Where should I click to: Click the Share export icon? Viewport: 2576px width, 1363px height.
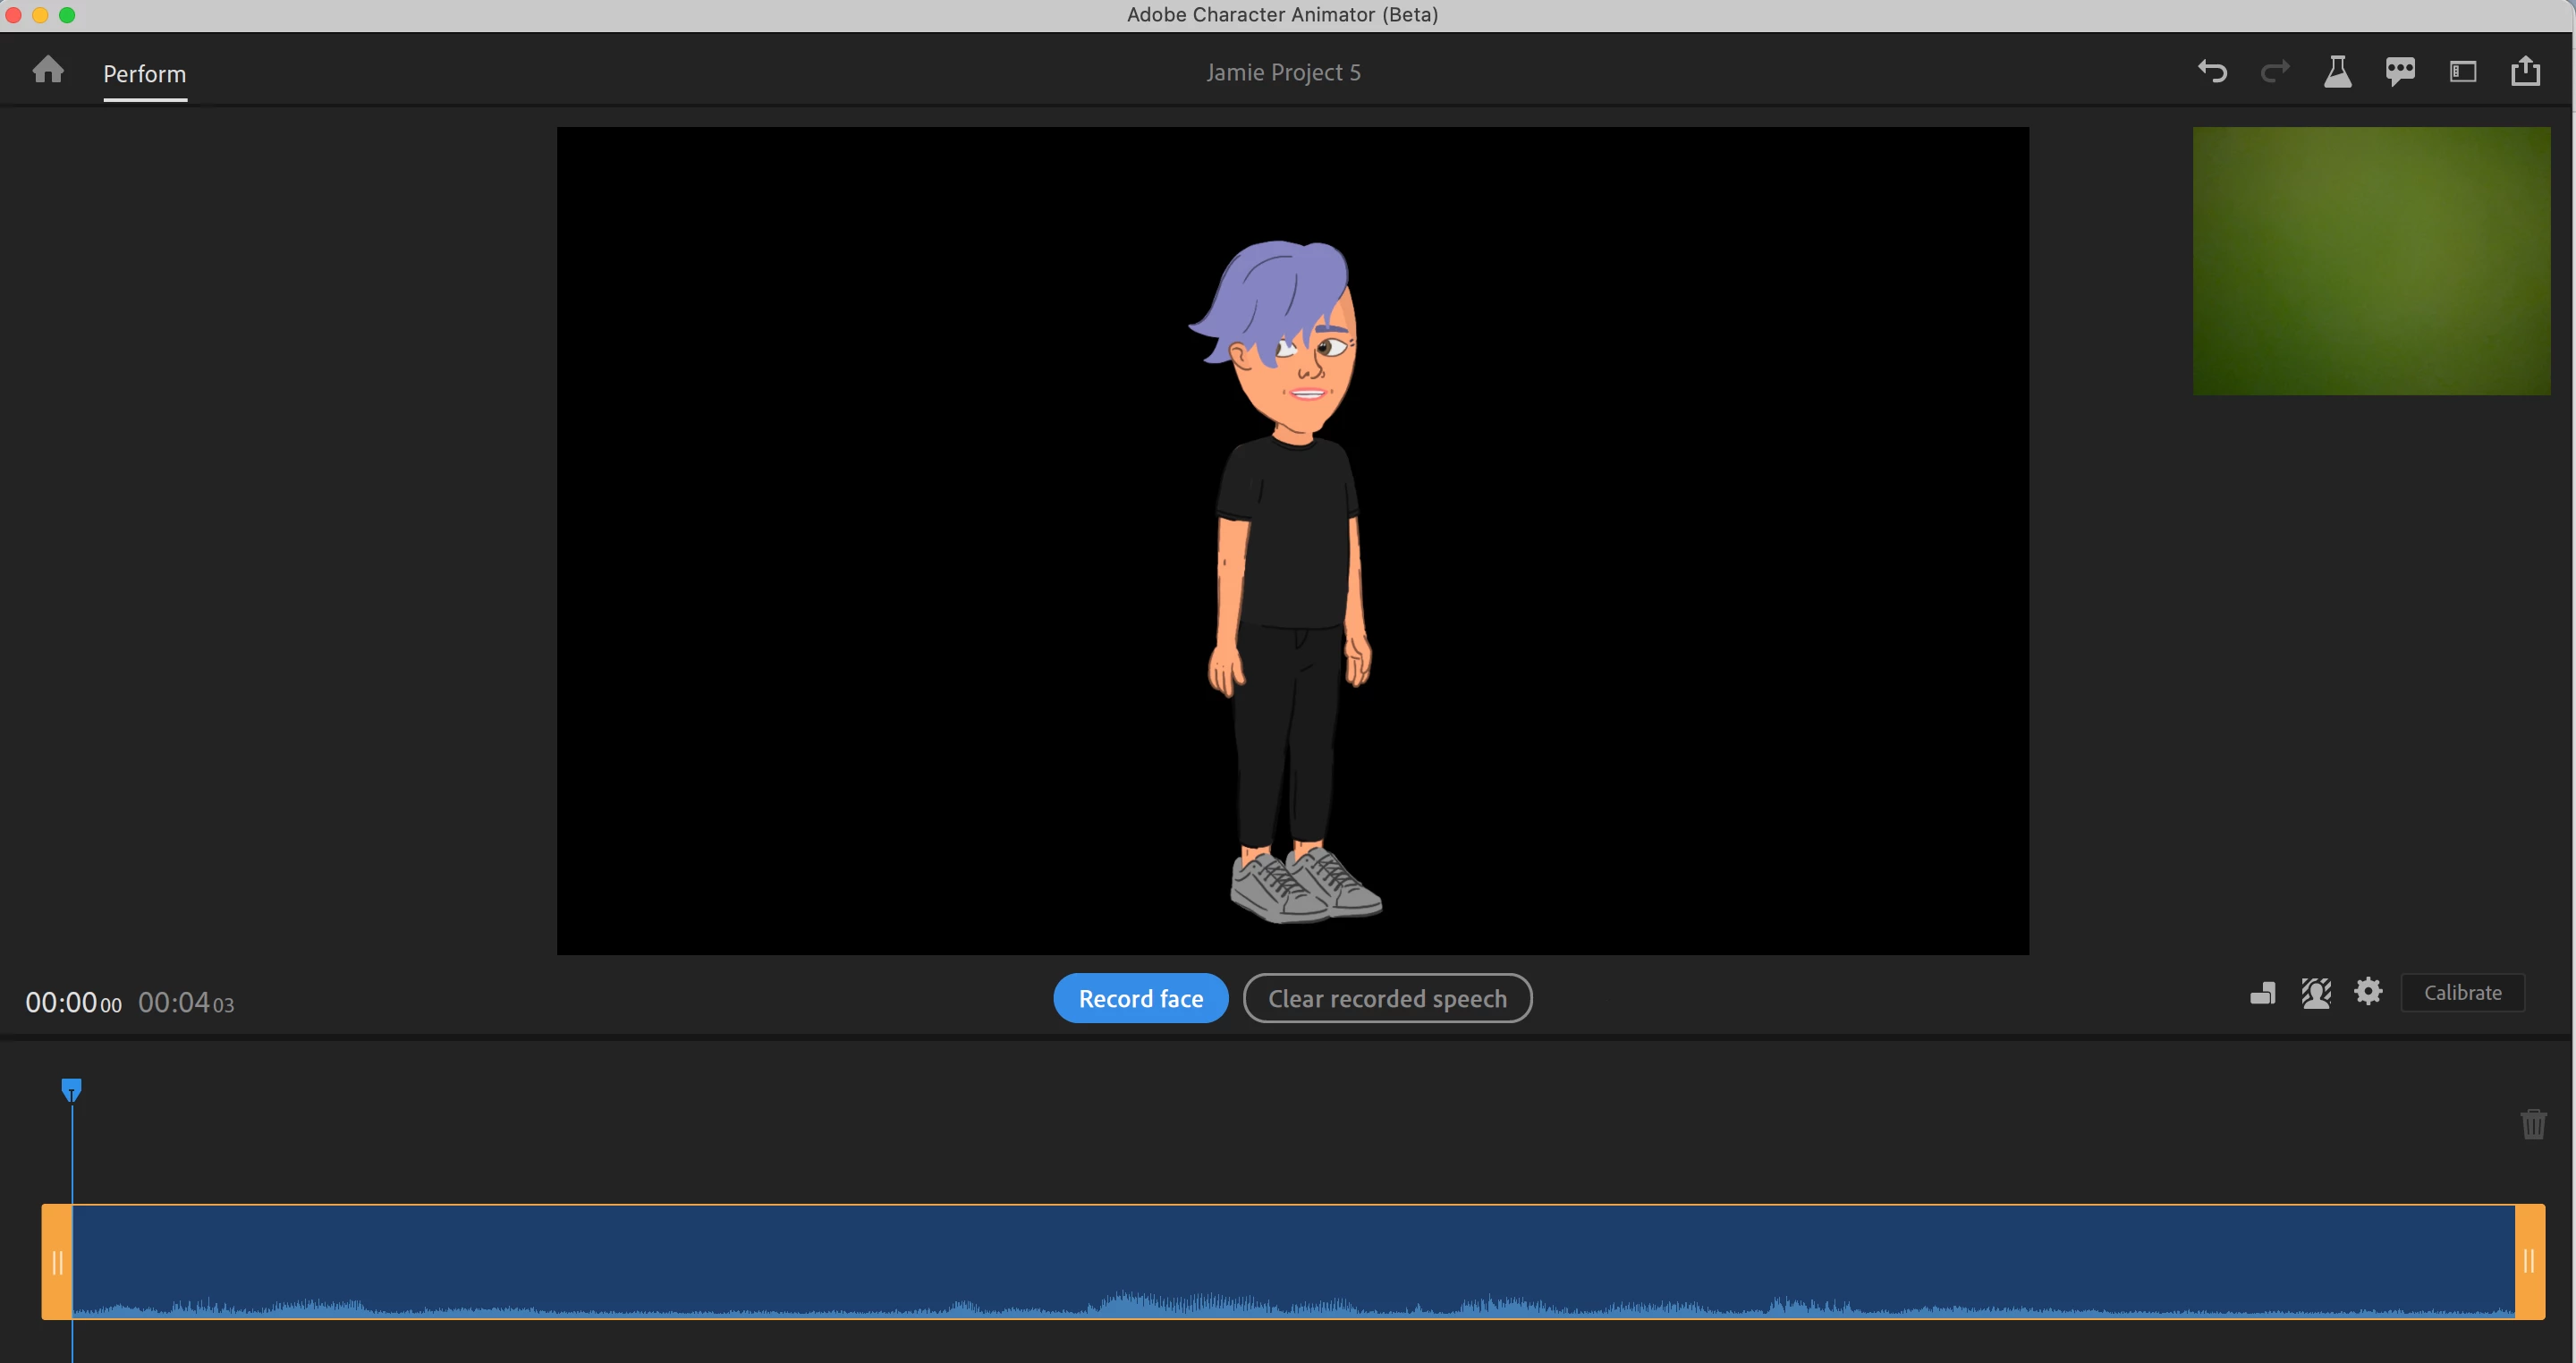click(2525, 71)
